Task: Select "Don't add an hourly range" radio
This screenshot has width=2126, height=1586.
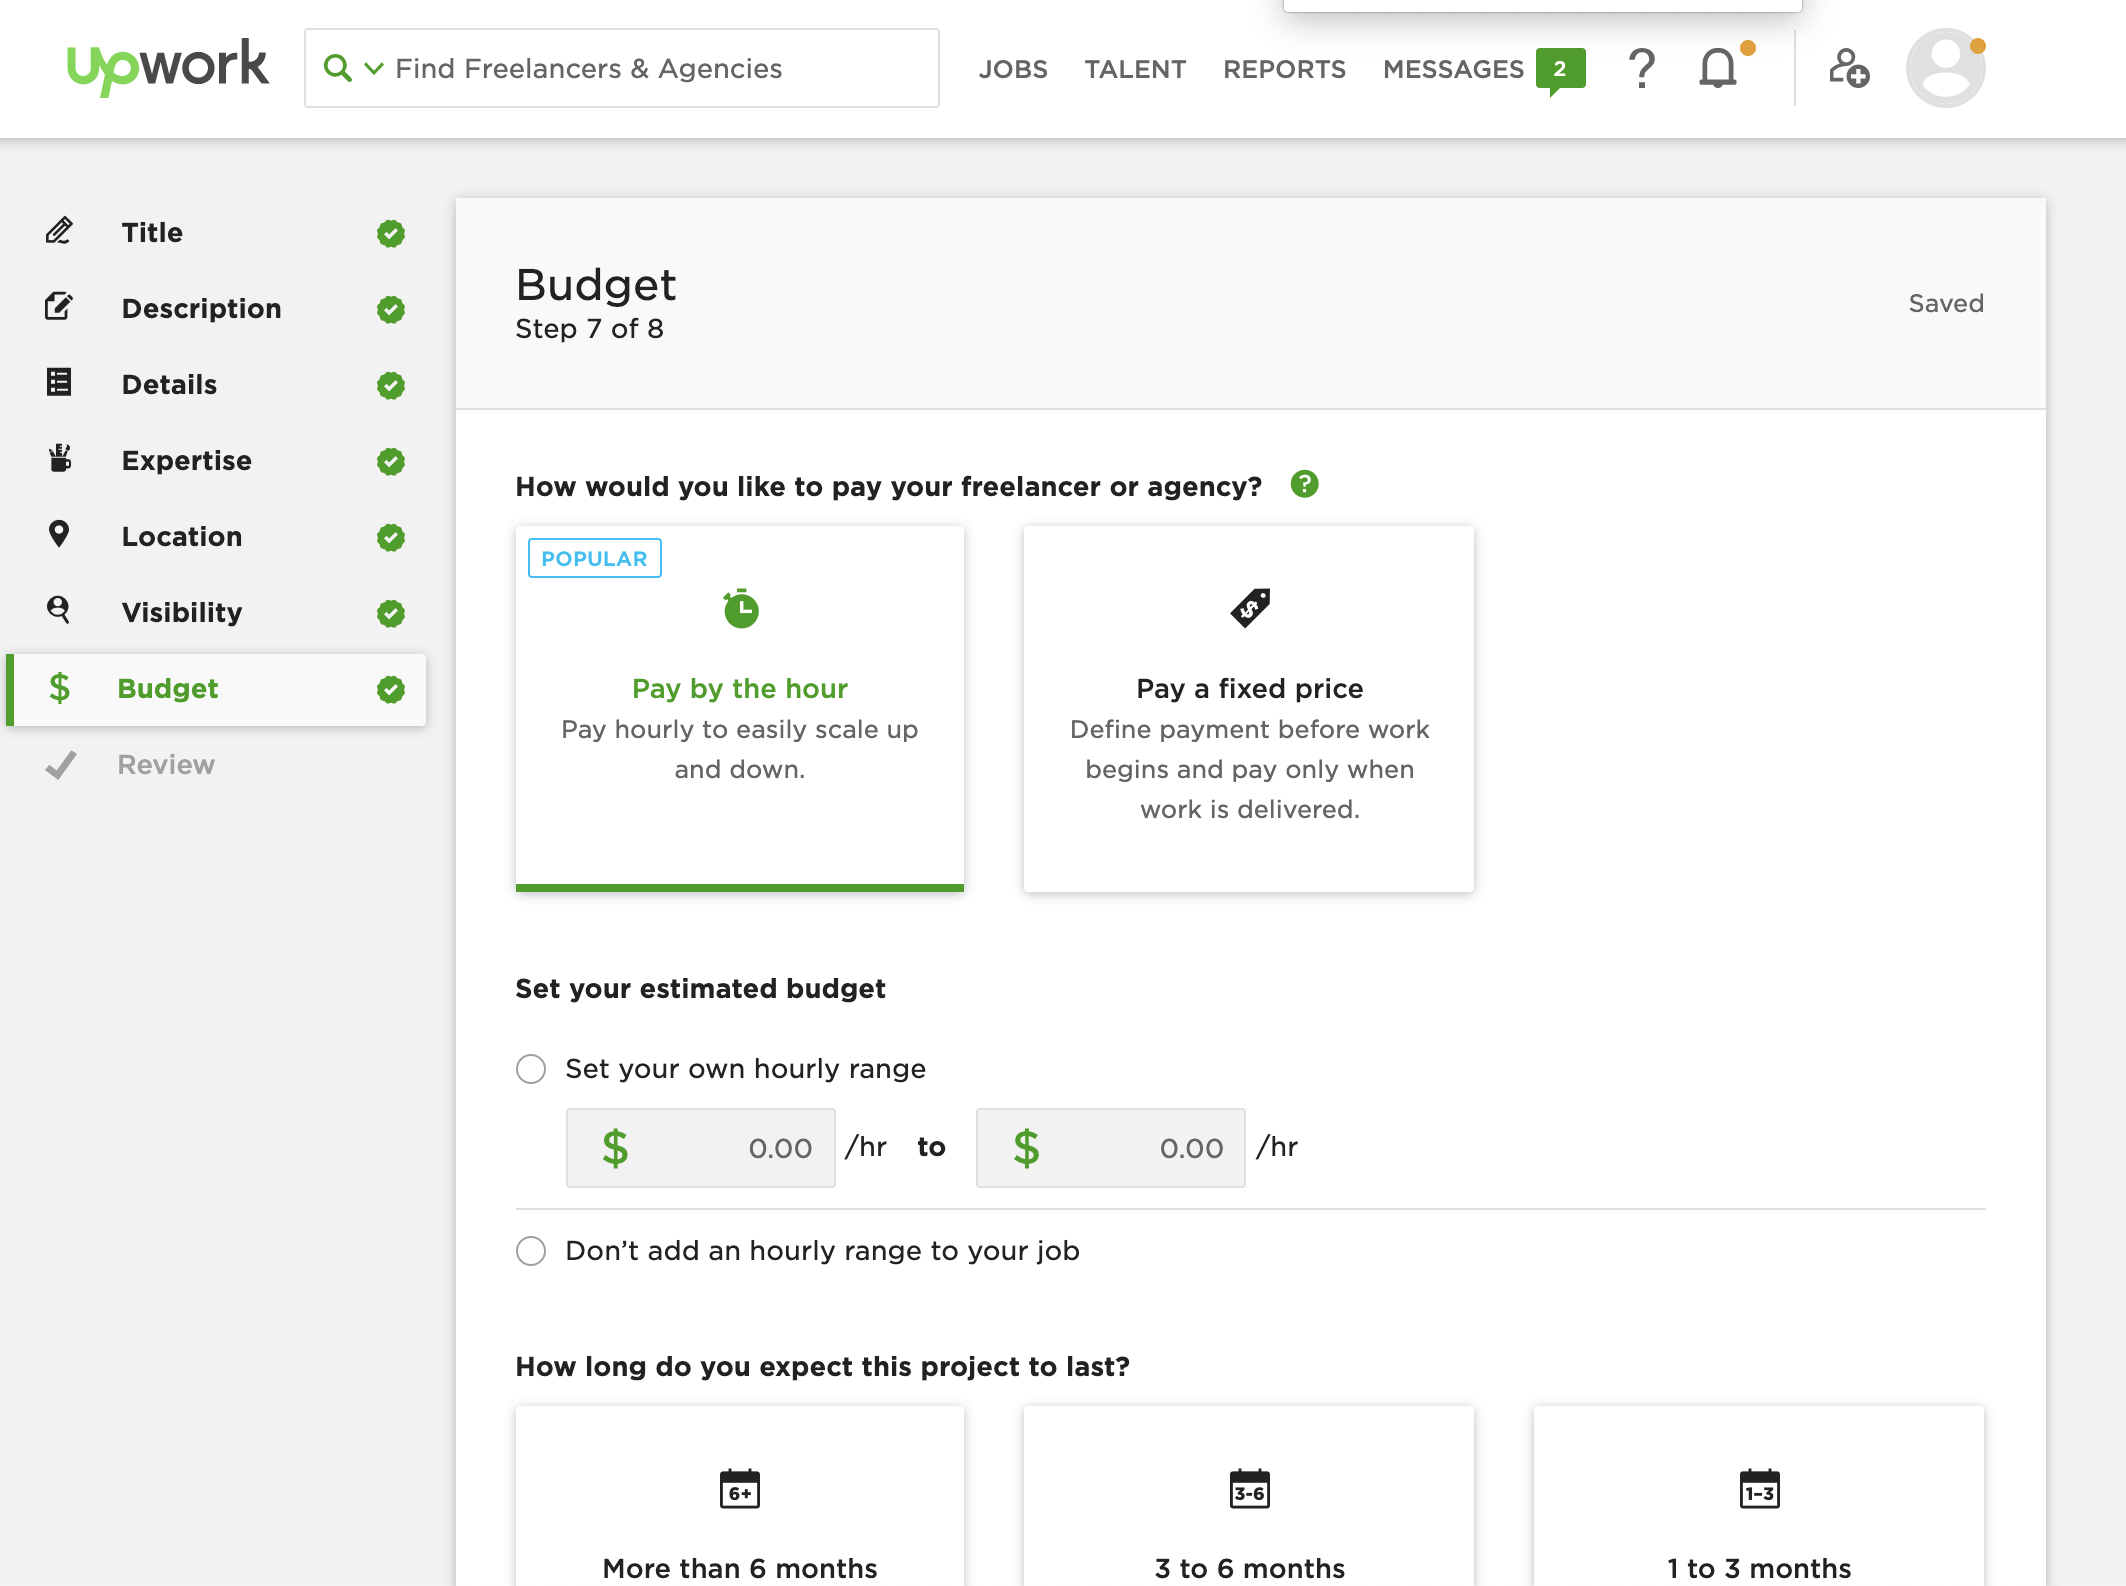Action: point(531,1251)
